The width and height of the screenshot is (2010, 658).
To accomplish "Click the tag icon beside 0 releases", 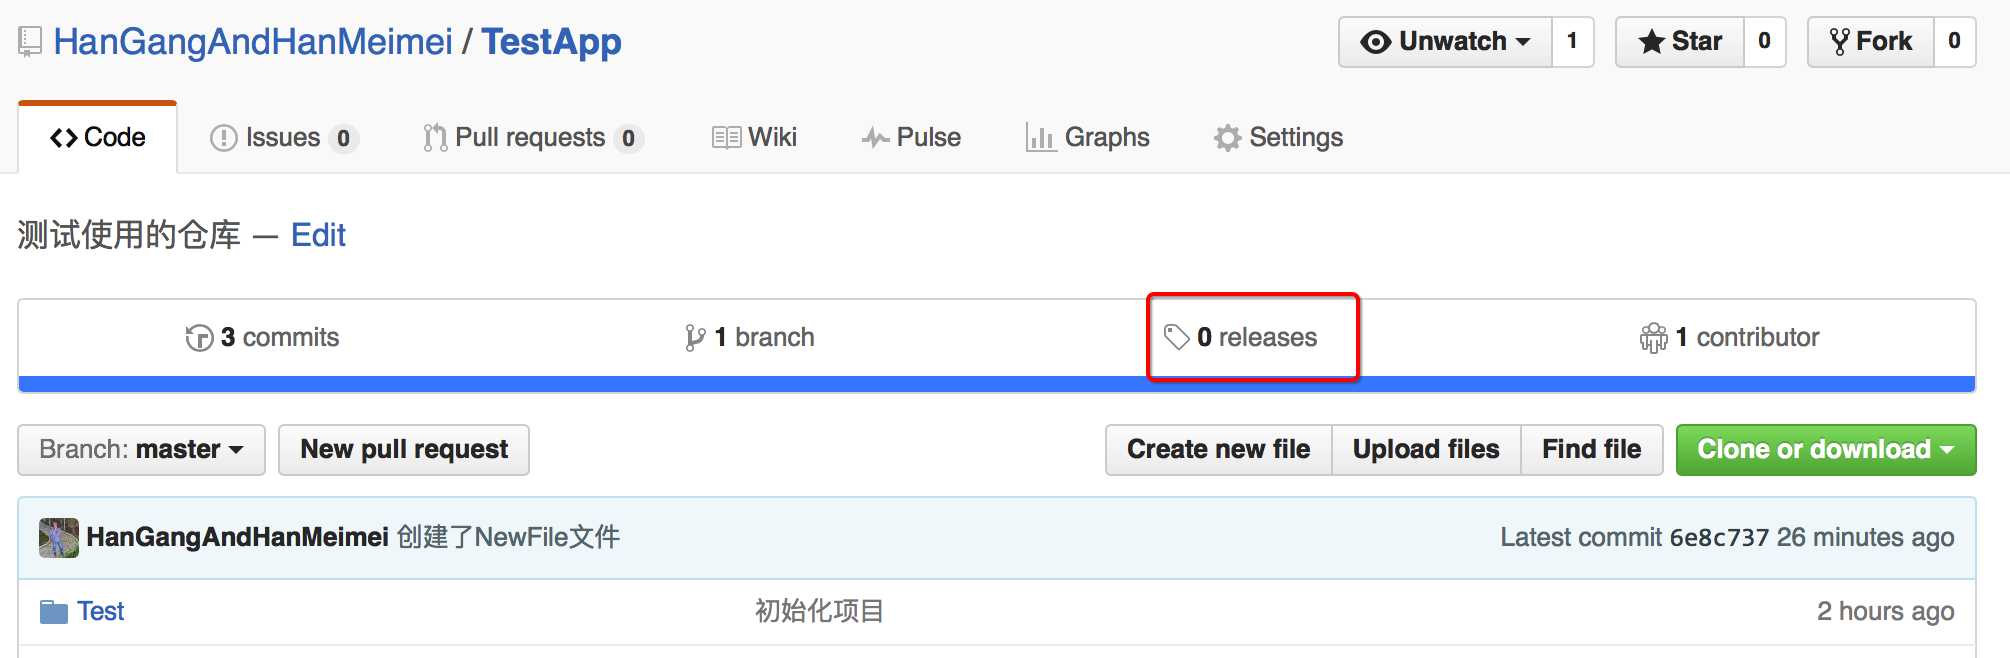I will click(x=1177, y=337).
